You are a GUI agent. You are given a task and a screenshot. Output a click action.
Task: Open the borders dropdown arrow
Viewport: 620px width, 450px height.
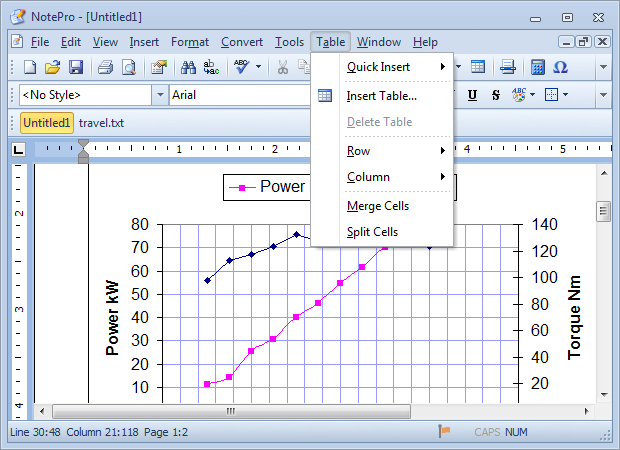(x=565, y=95)
